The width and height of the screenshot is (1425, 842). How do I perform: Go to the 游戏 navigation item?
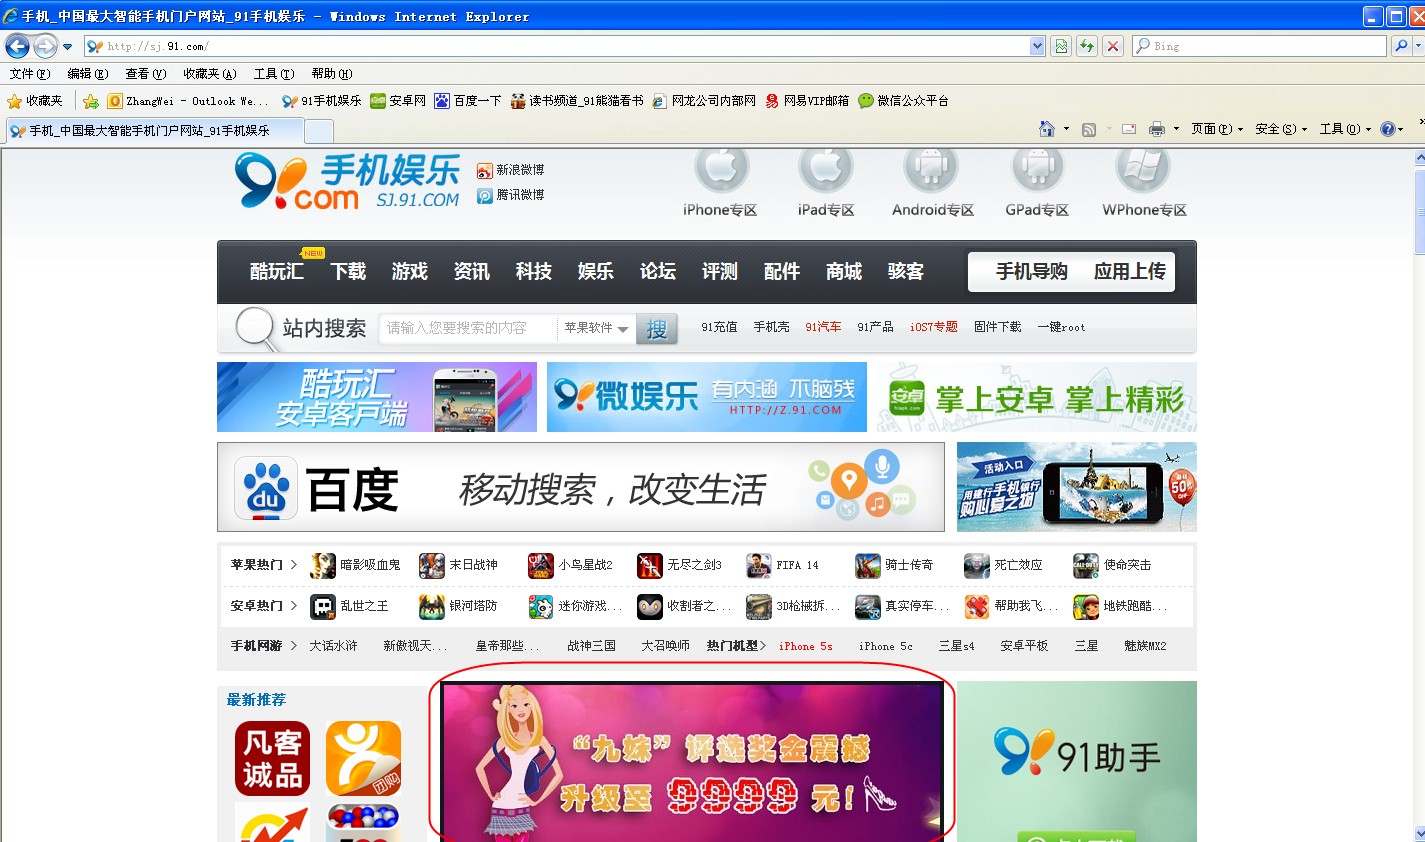[x=410, y=271]
